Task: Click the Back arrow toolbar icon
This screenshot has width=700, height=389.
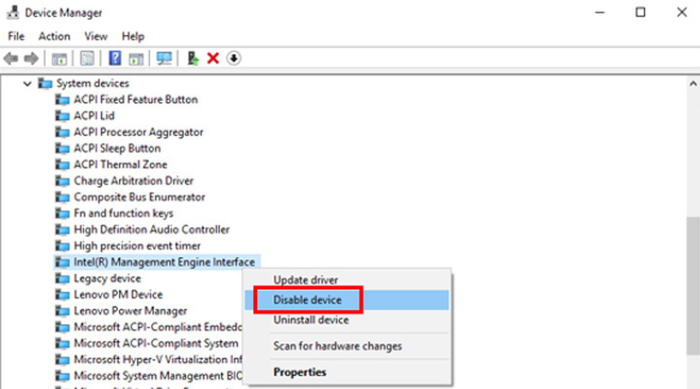Action: tap(11, 58)
